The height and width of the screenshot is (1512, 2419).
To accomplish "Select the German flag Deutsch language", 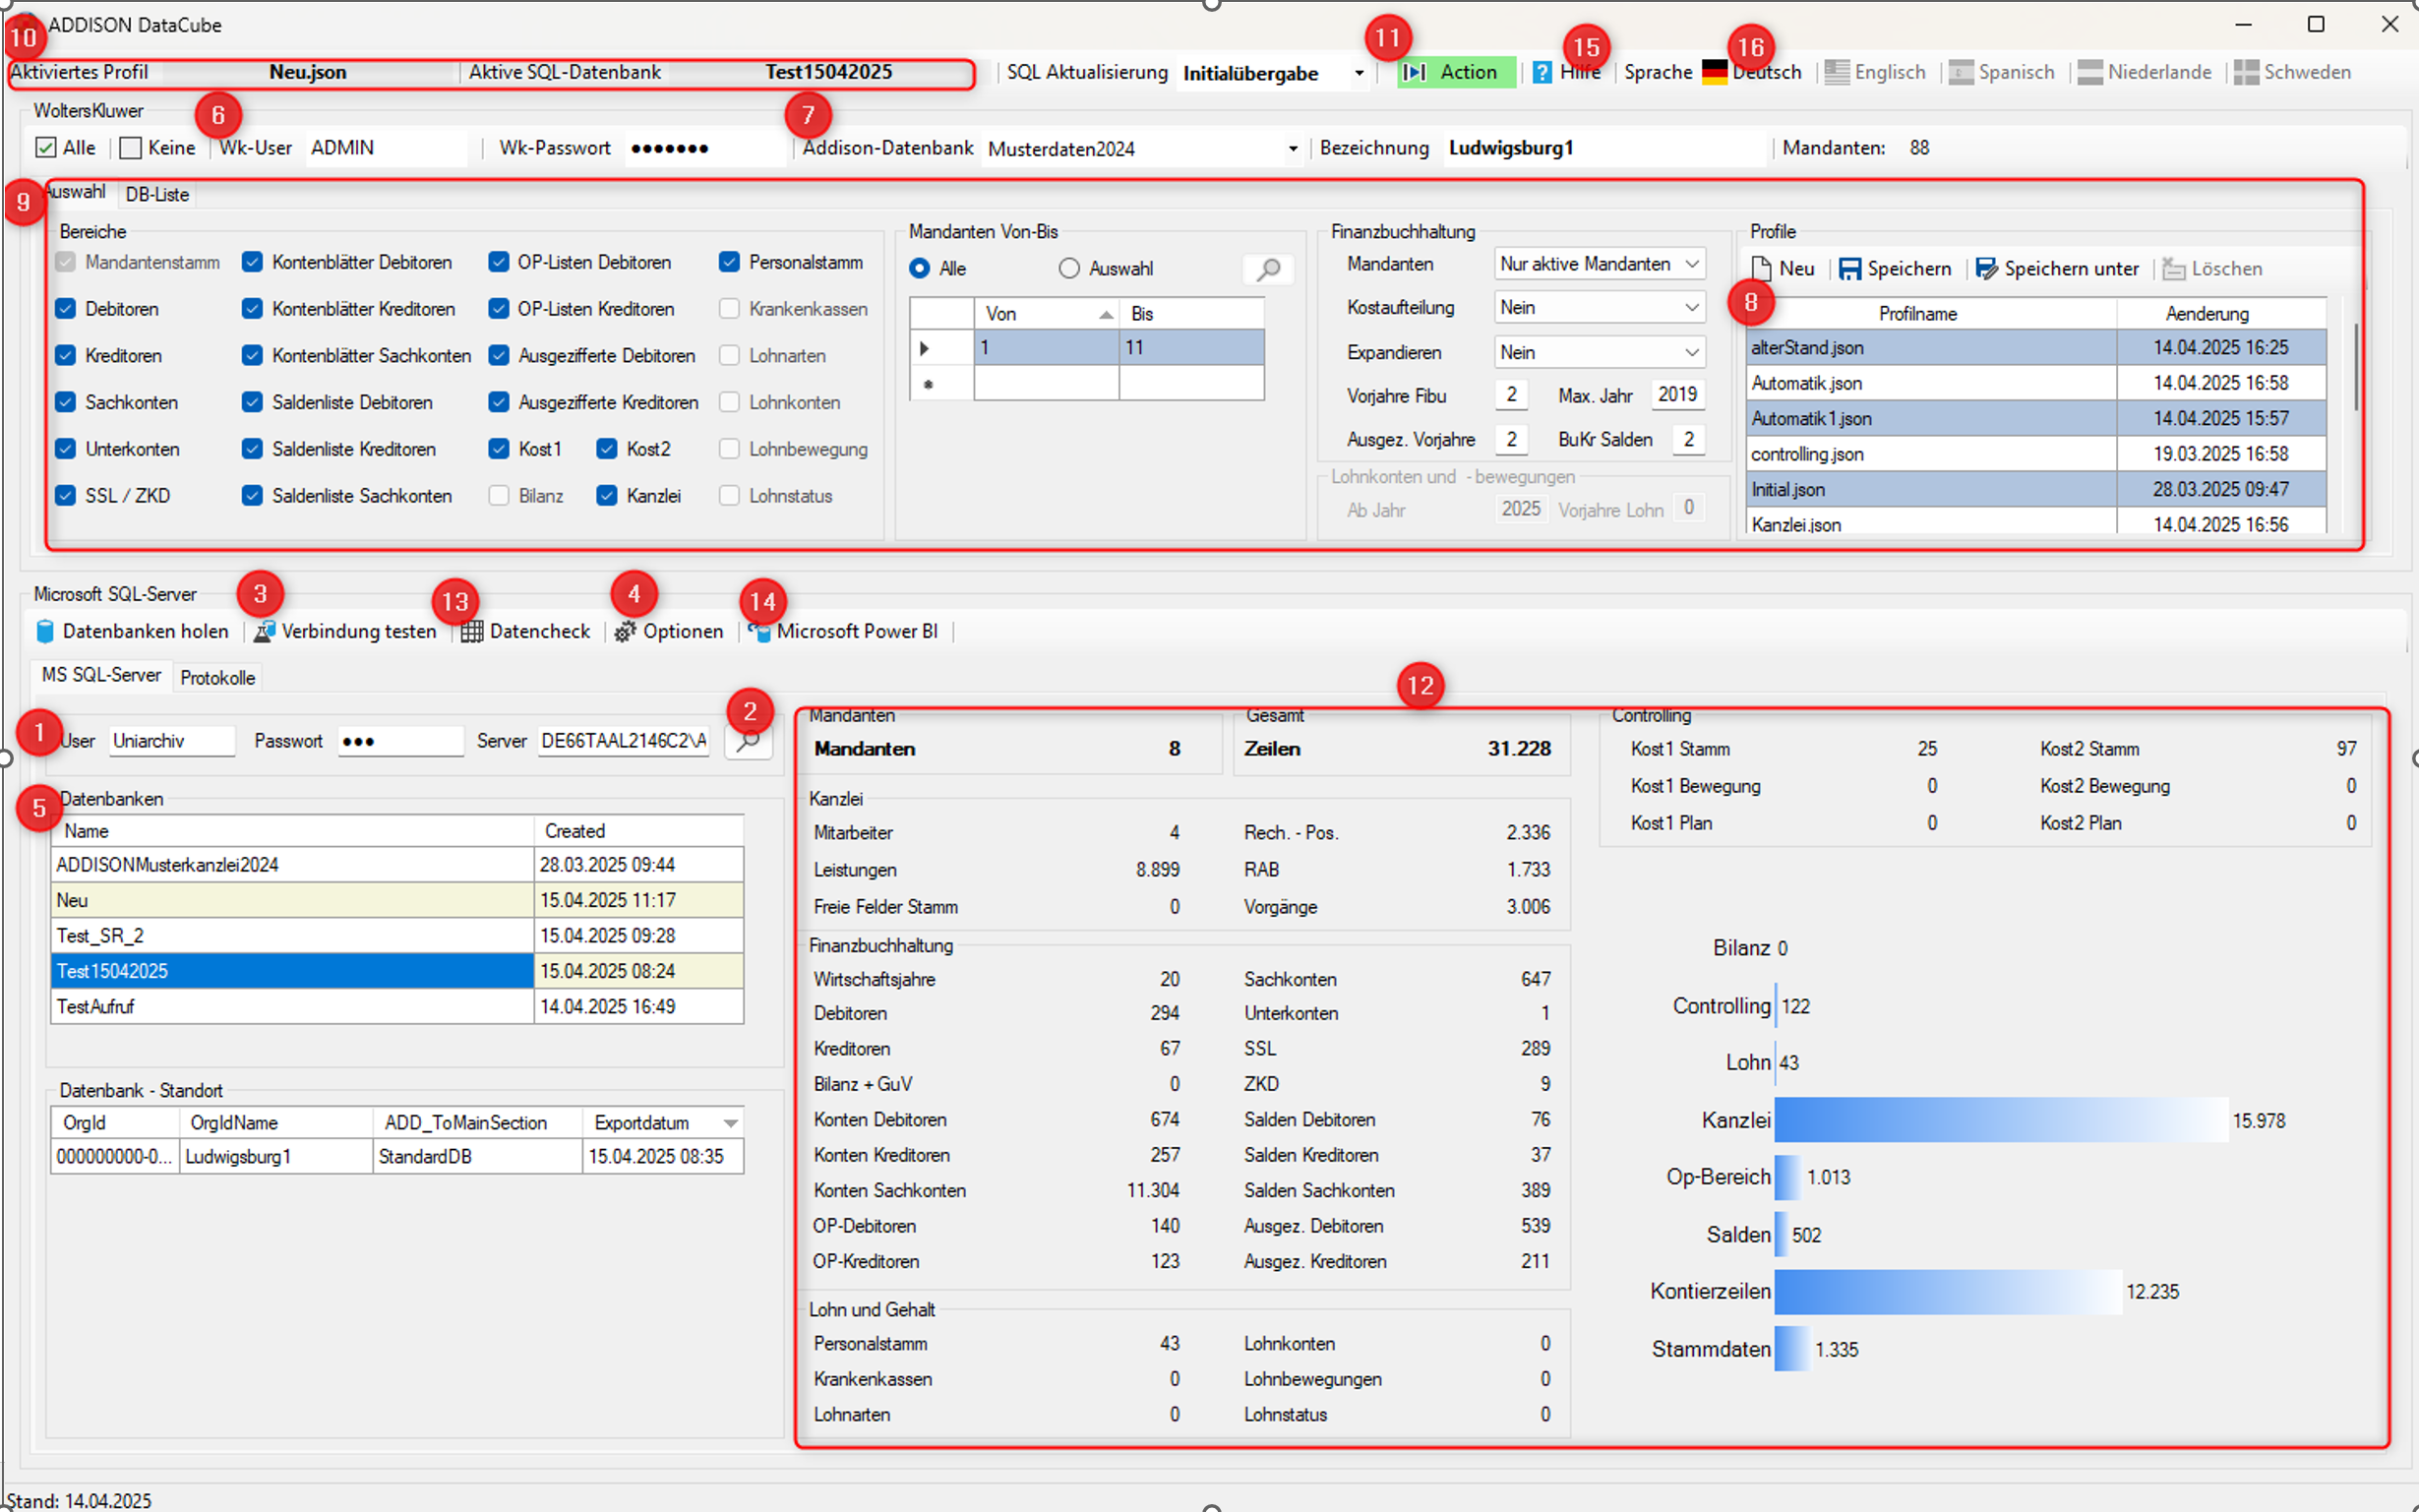I will (x=1751, y=72).
